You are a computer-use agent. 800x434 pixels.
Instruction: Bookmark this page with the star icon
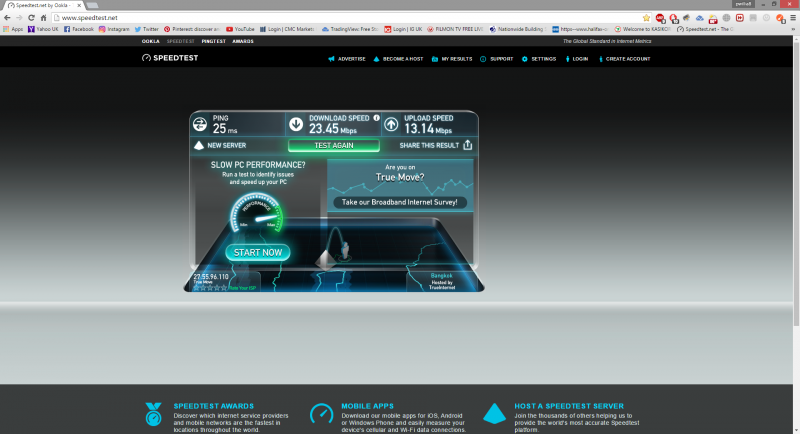[x=646, y=17]
